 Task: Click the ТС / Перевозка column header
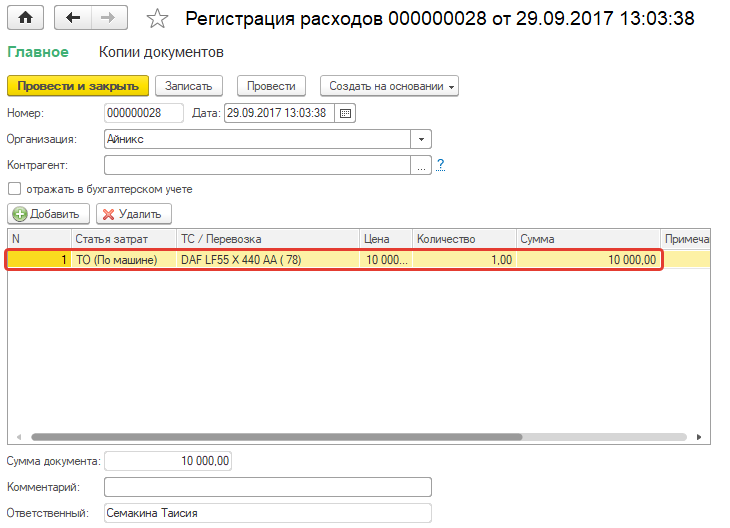pos(268,239)
